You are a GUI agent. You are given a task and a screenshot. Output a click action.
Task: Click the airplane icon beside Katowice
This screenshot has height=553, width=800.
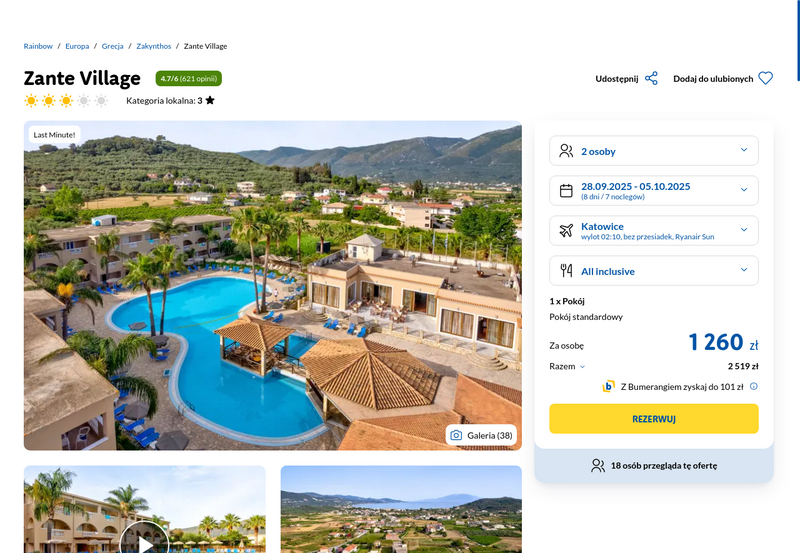(566, 231)
